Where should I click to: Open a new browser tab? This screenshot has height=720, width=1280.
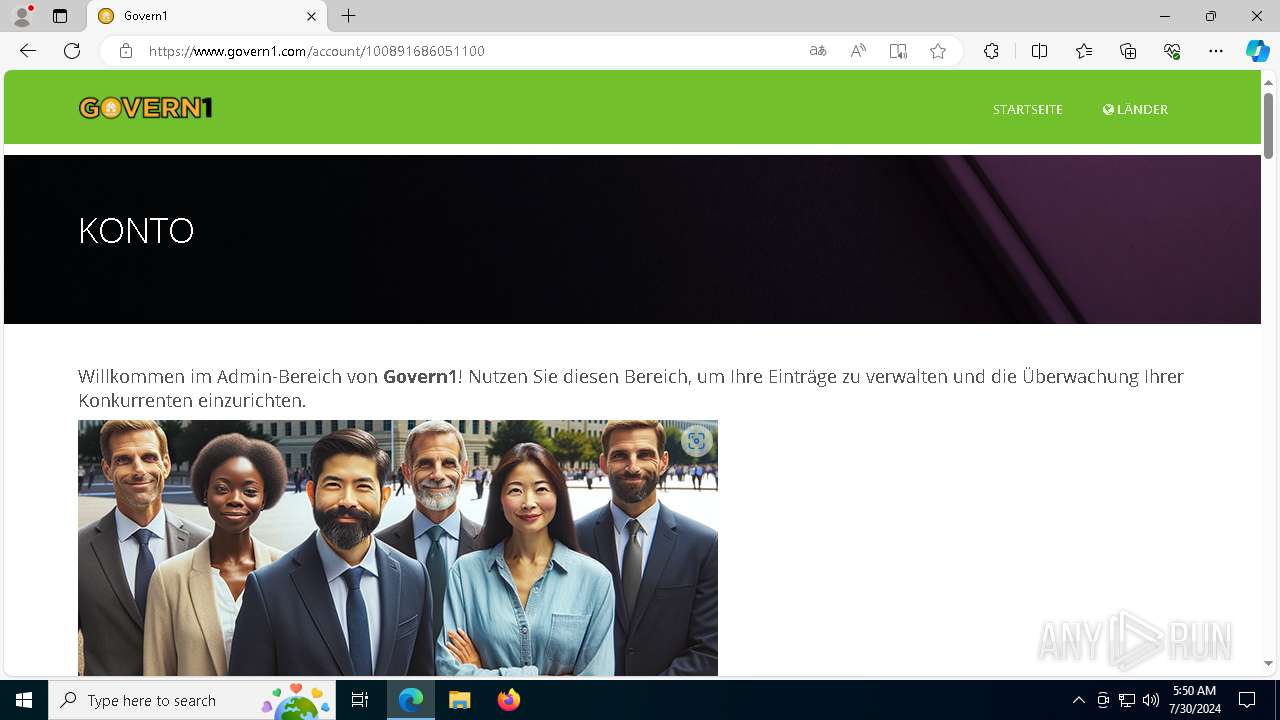(x=348, y=16)
